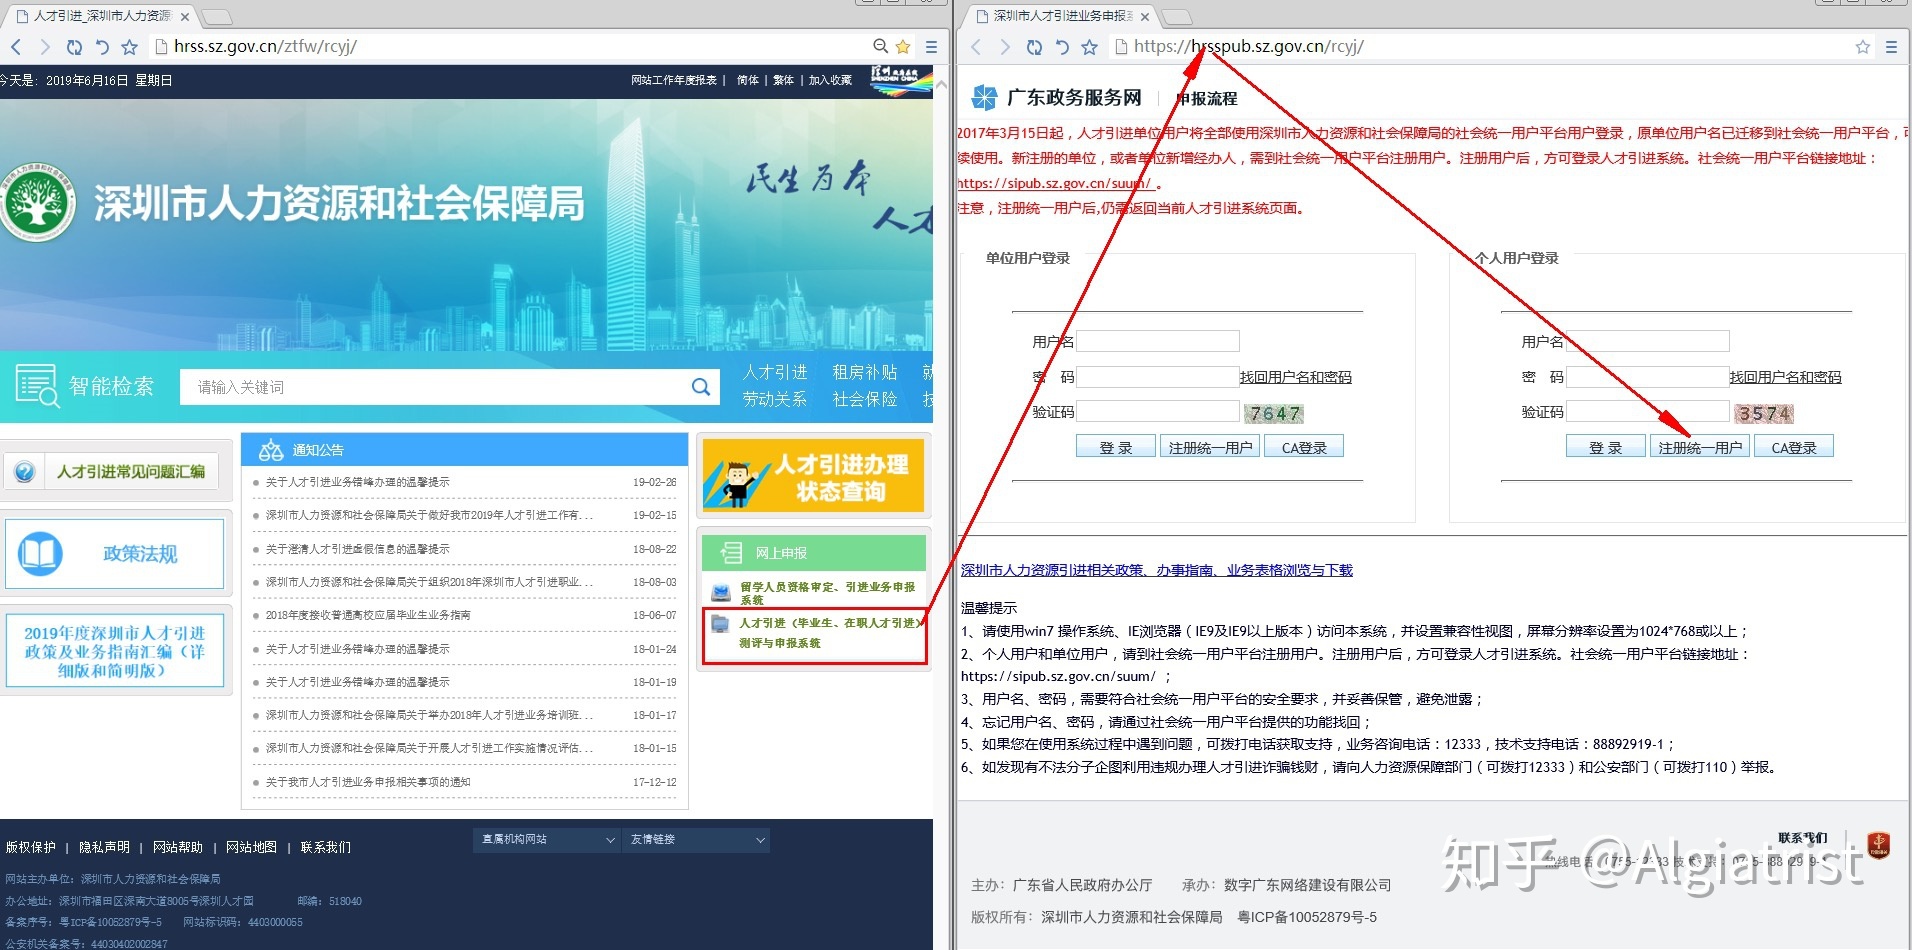Open new tab in right browser window
Viewport: 1912px width, 950px height.
coord(1177,16)
